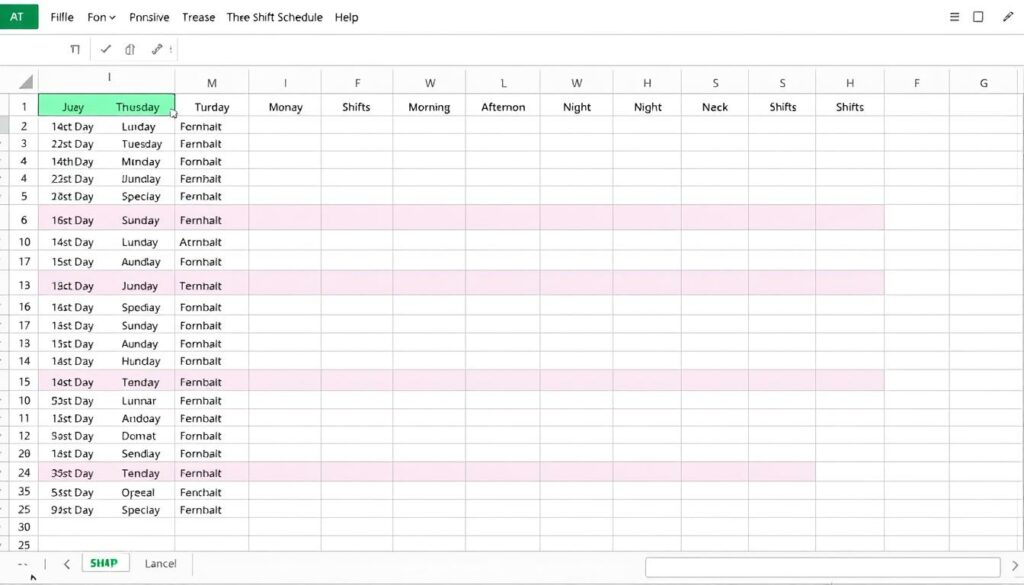Click the Speciay cell in row 5
The height and width of the screenshot is (585, 1024).
point(141,196)
